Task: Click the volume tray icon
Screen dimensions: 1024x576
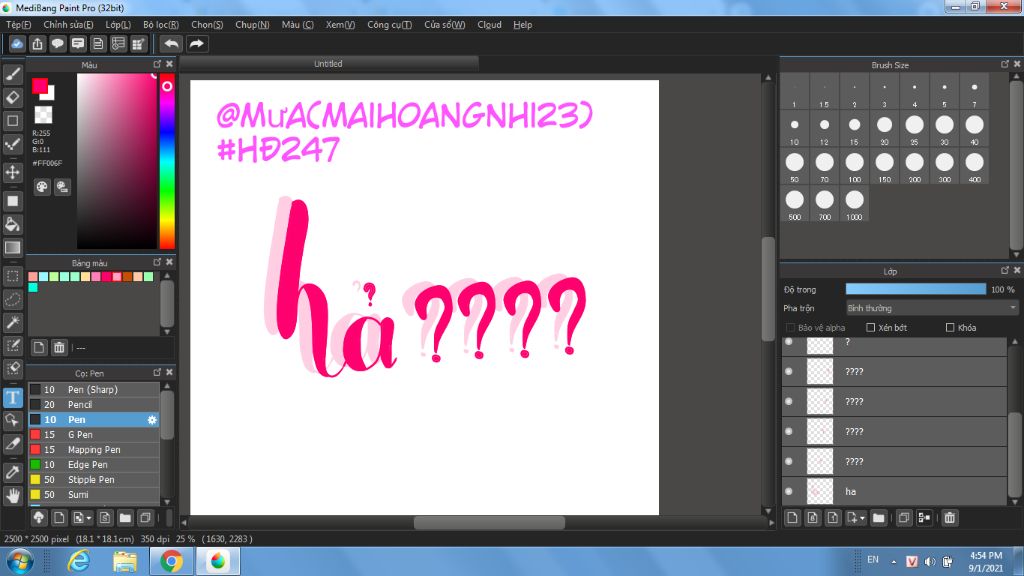Action: [929, 562]
